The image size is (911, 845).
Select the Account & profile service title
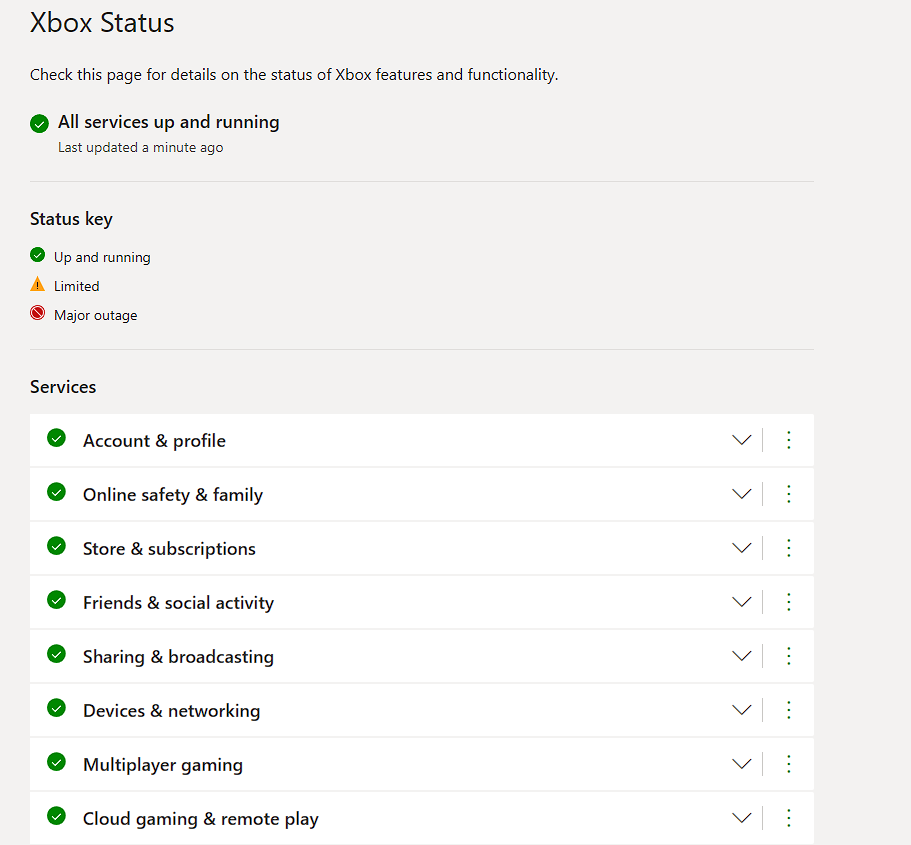tap(154, 441)
